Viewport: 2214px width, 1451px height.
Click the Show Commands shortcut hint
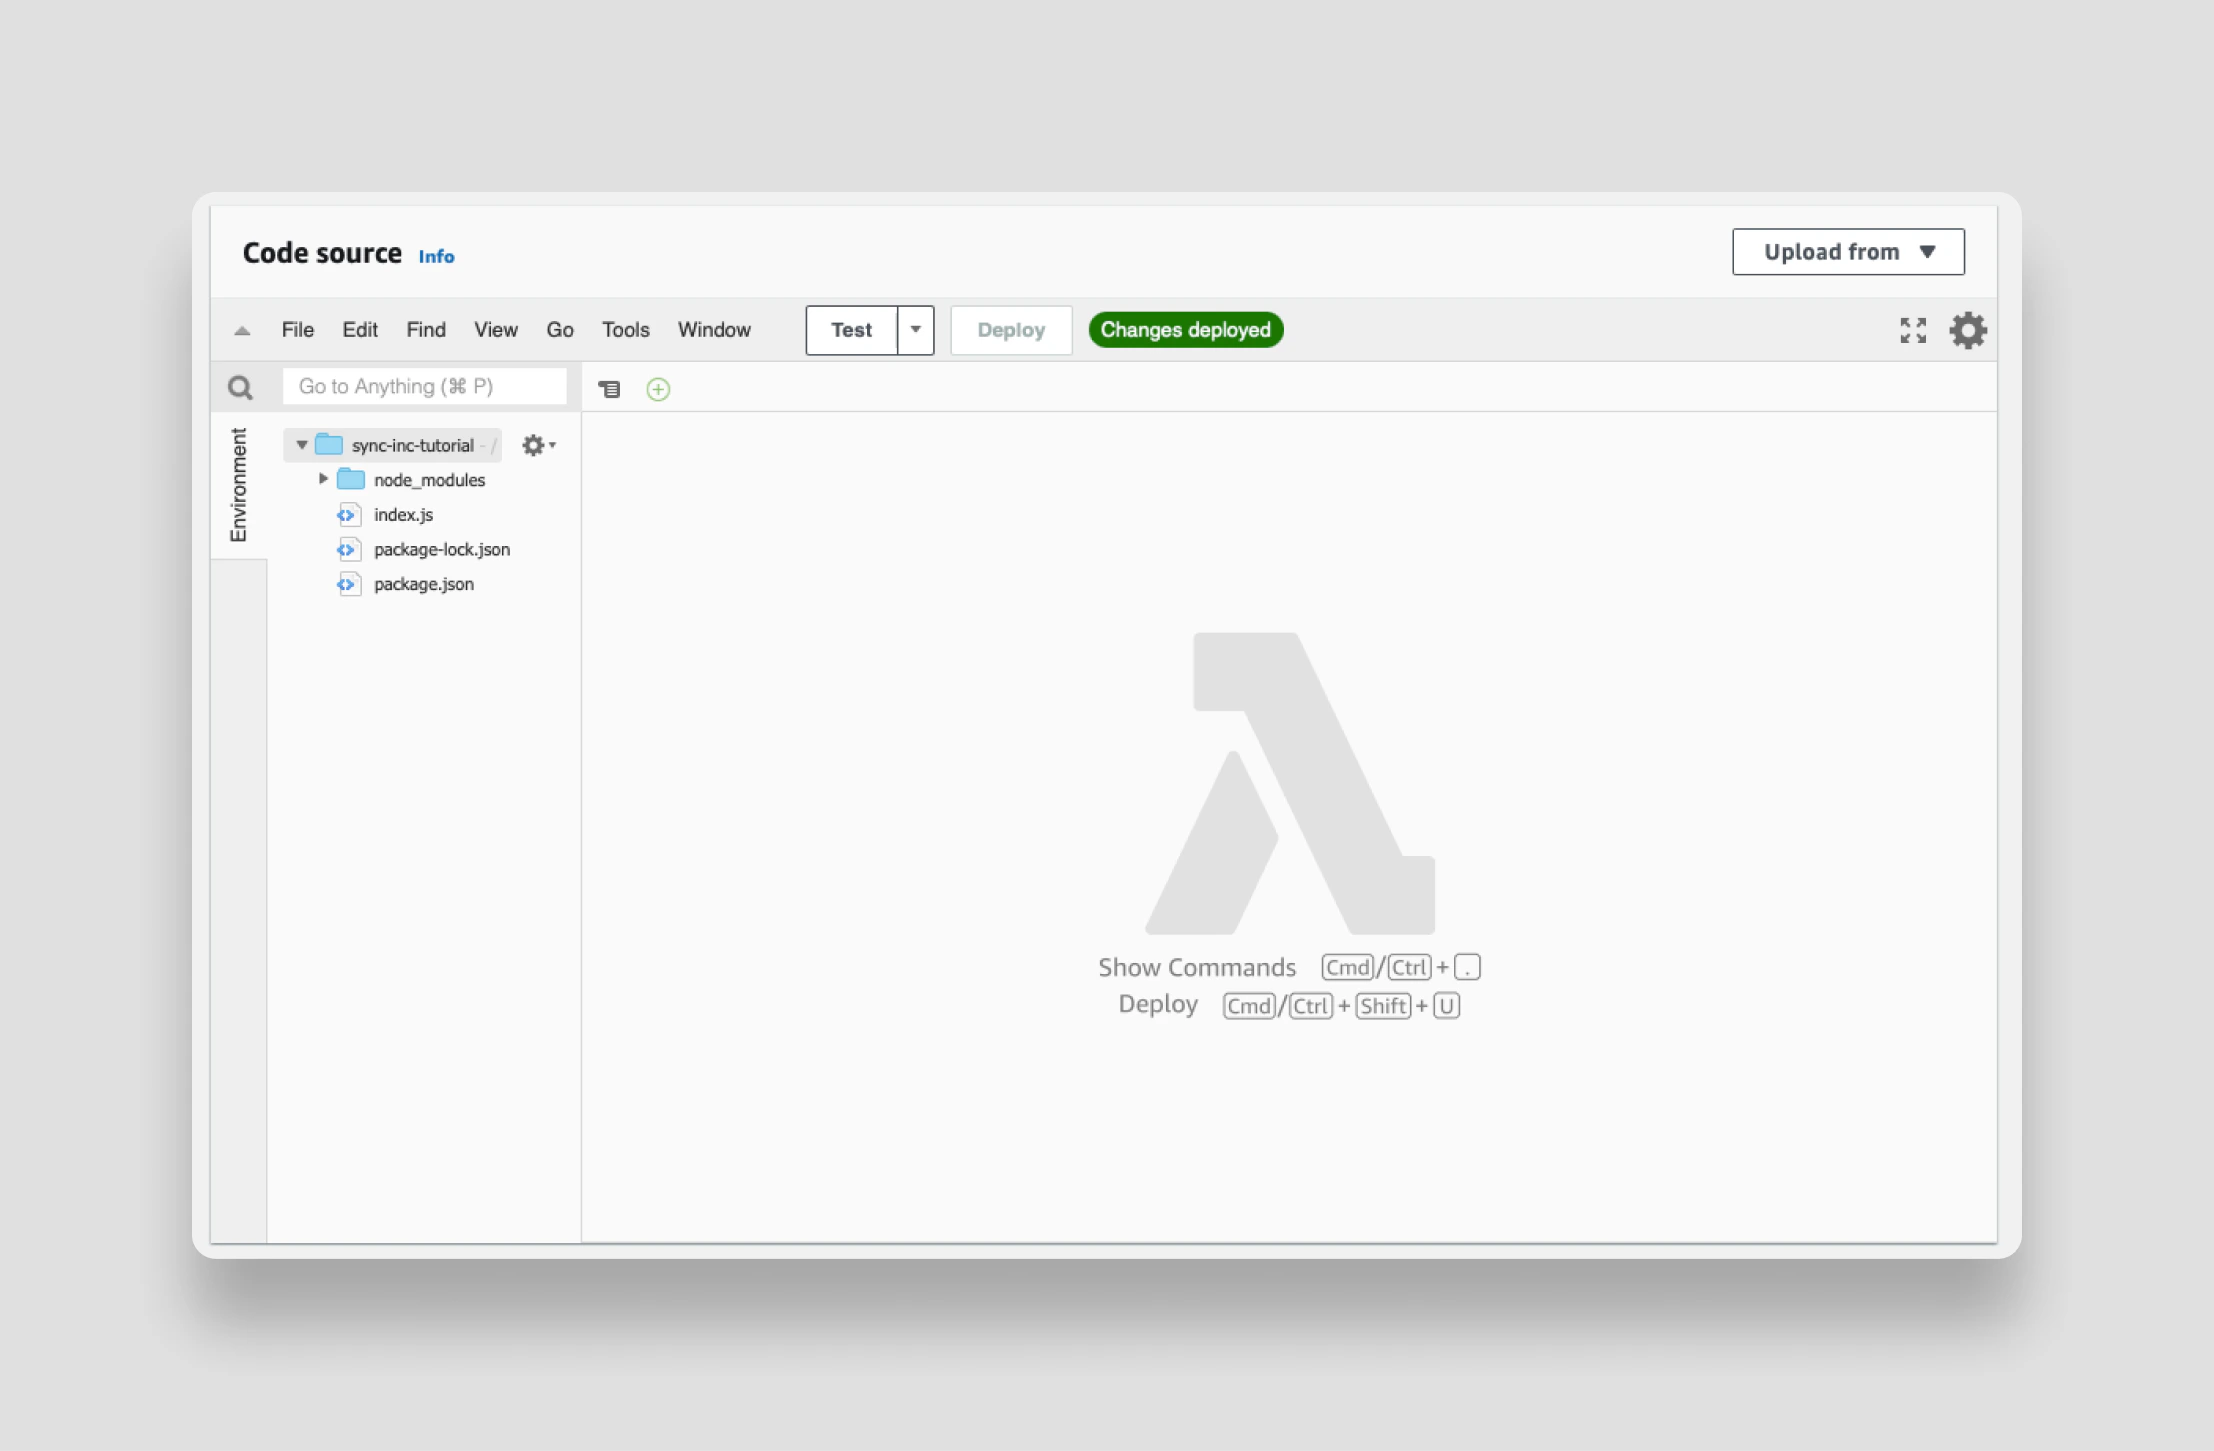(x=1289, y=968)
